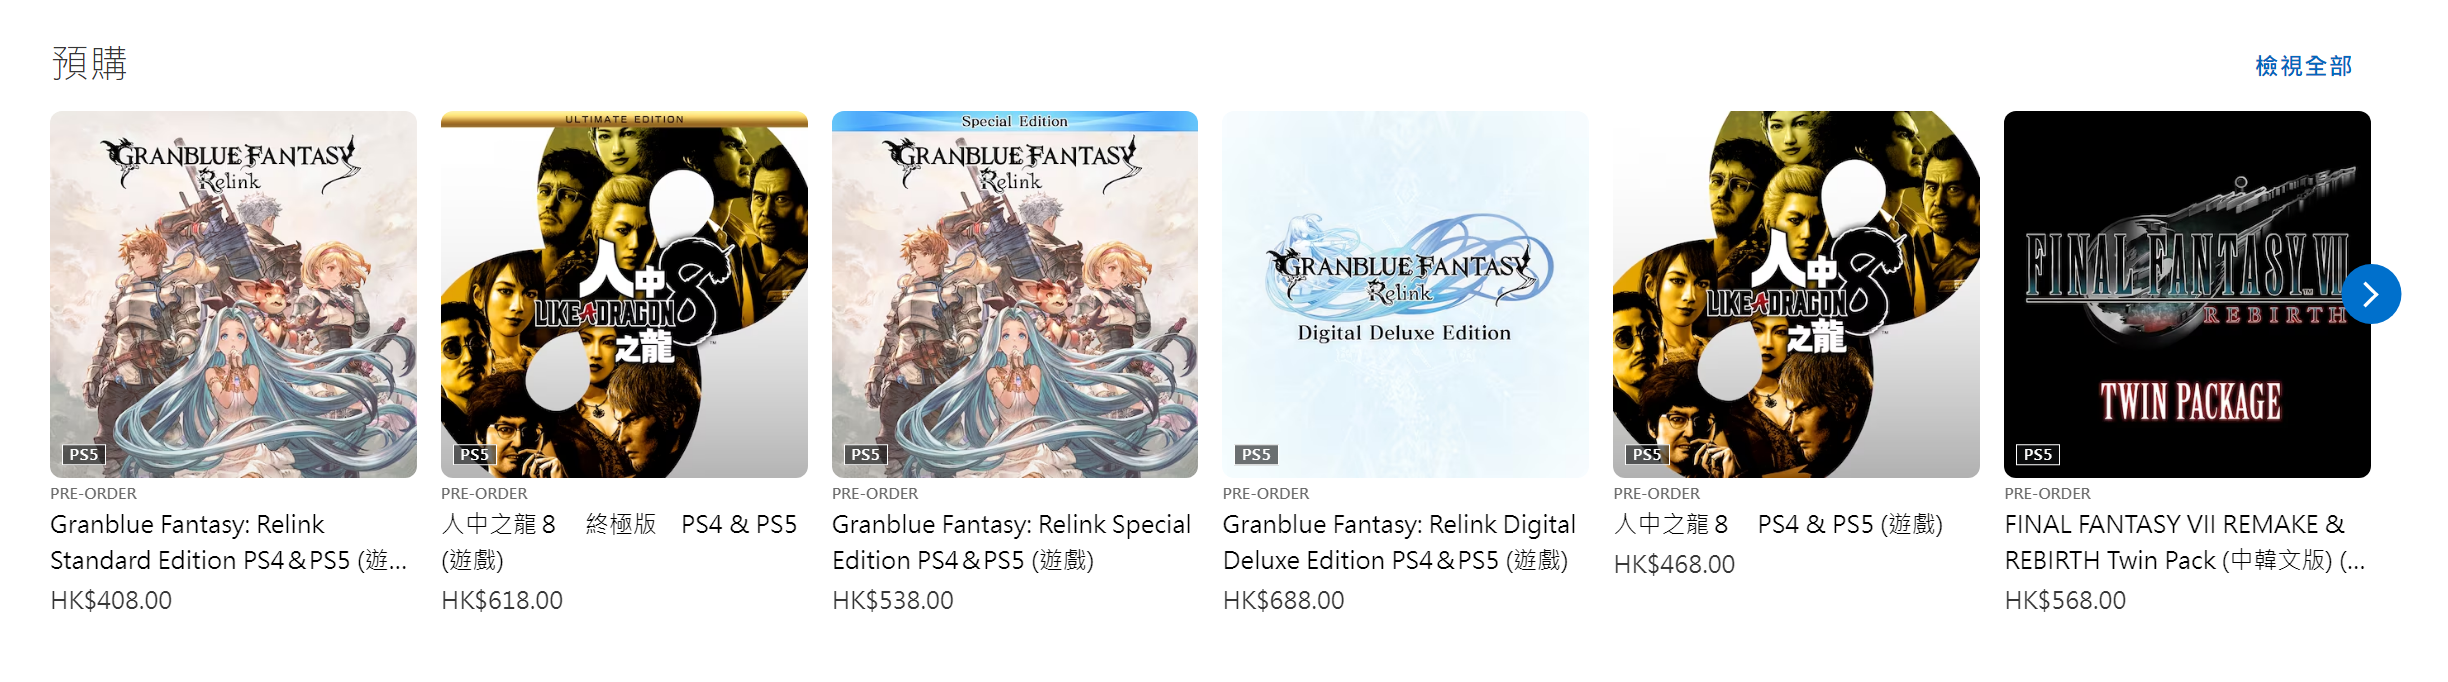Screen dimensions: 2448x682
Task: Select the Like a Dragon 8 Ultimate Edition cover
Action: point(624,294)
